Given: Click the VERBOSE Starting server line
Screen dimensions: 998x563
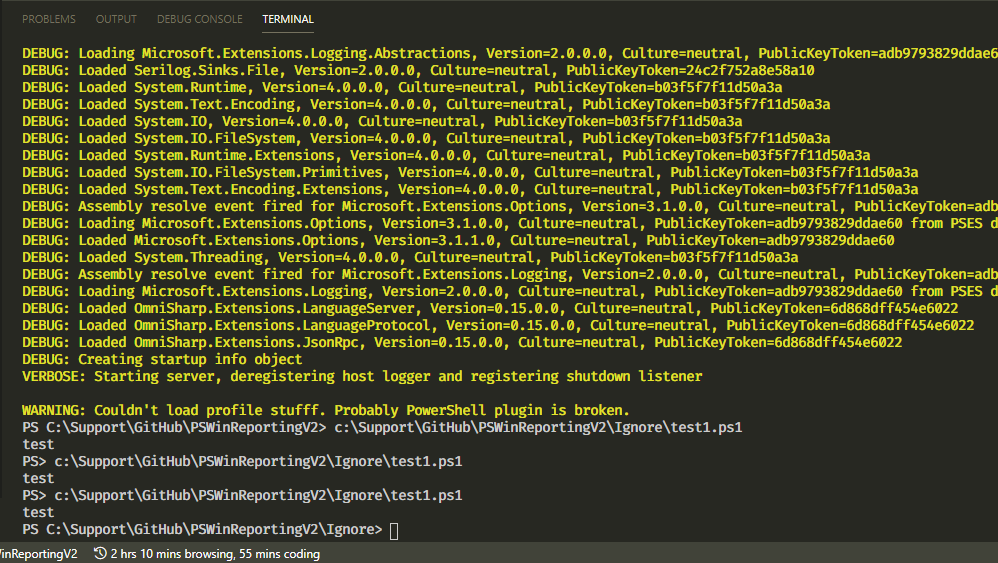Looking at the screenshot, I should click(362, 376).
